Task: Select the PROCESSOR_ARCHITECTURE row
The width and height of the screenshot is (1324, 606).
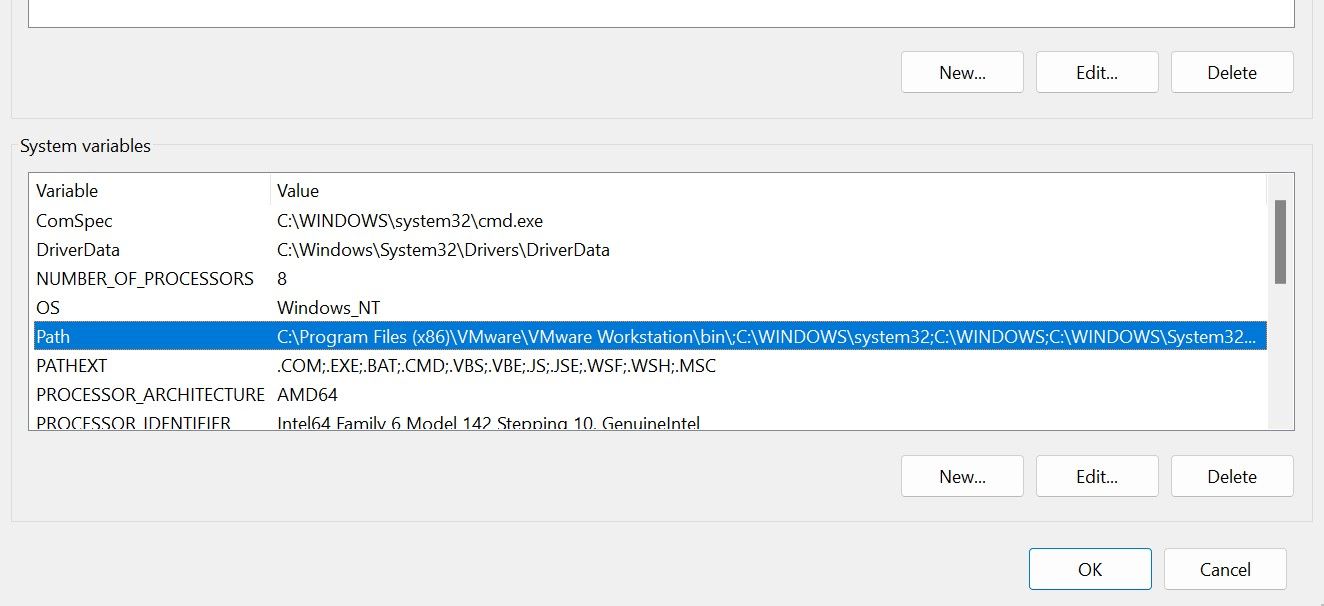Action: coord(150,395)
